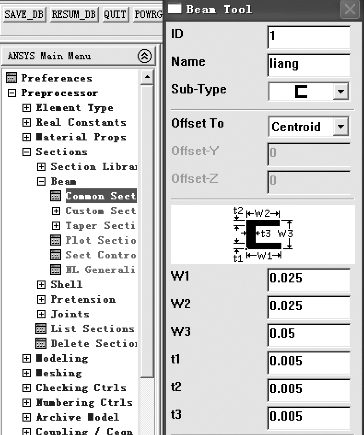Collapse the Sections tree node
Viewport: 364px width, 435px height.
(x=27, y=152)
